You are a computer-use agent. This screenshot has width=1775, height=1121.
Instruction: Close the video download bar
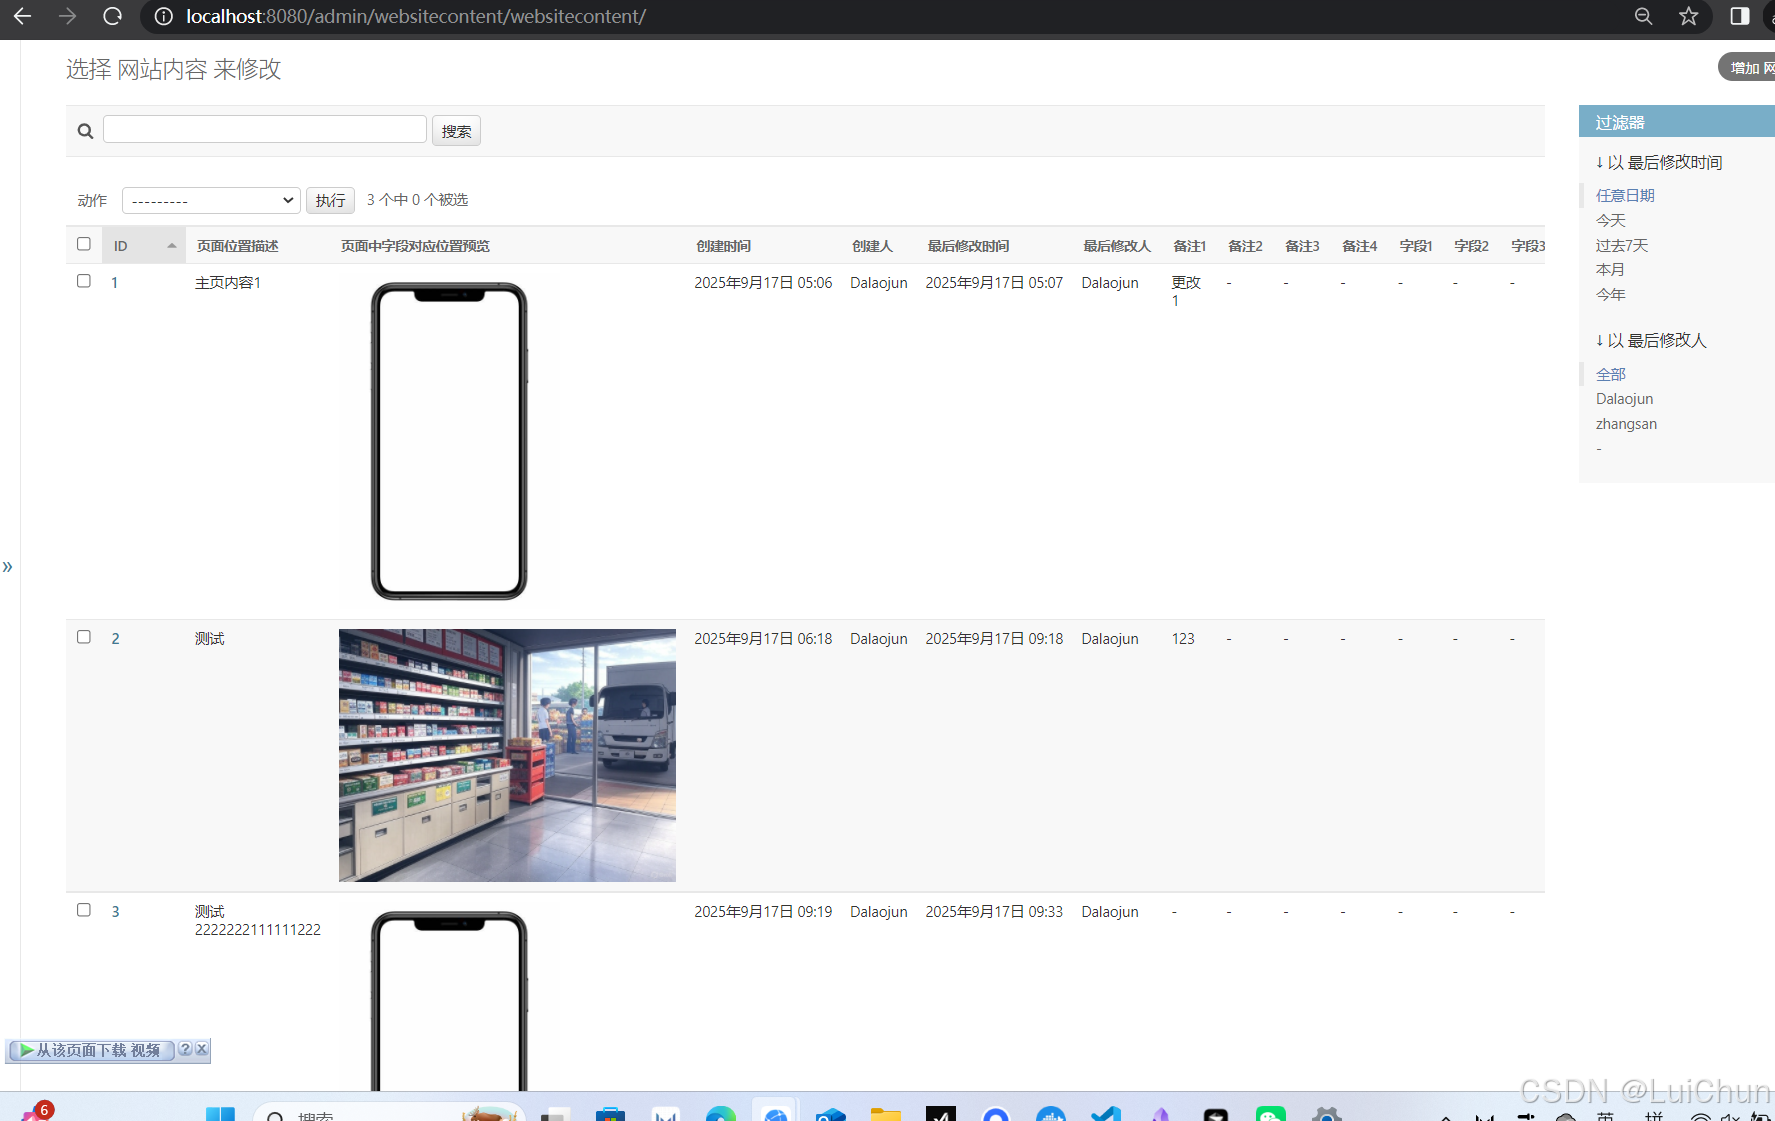click(x=201, y=1049)
